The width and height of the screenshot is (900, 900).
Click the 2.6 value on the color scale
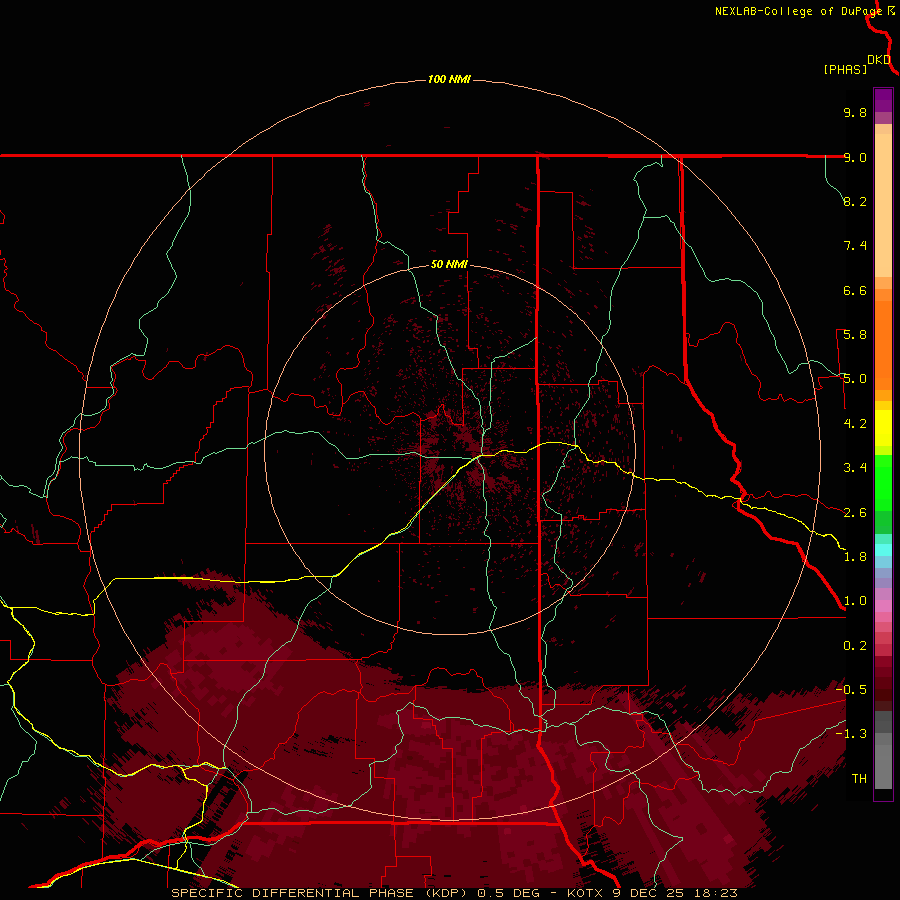tap(855, 513)
